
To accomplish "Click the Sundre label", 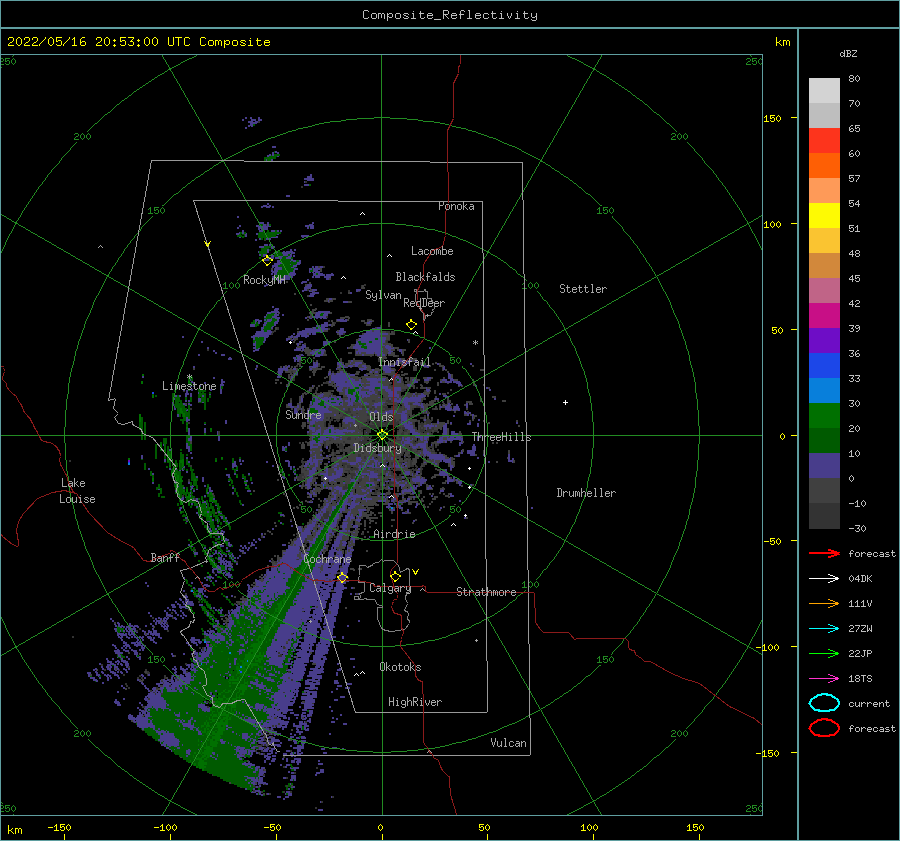I will [303, 414].
